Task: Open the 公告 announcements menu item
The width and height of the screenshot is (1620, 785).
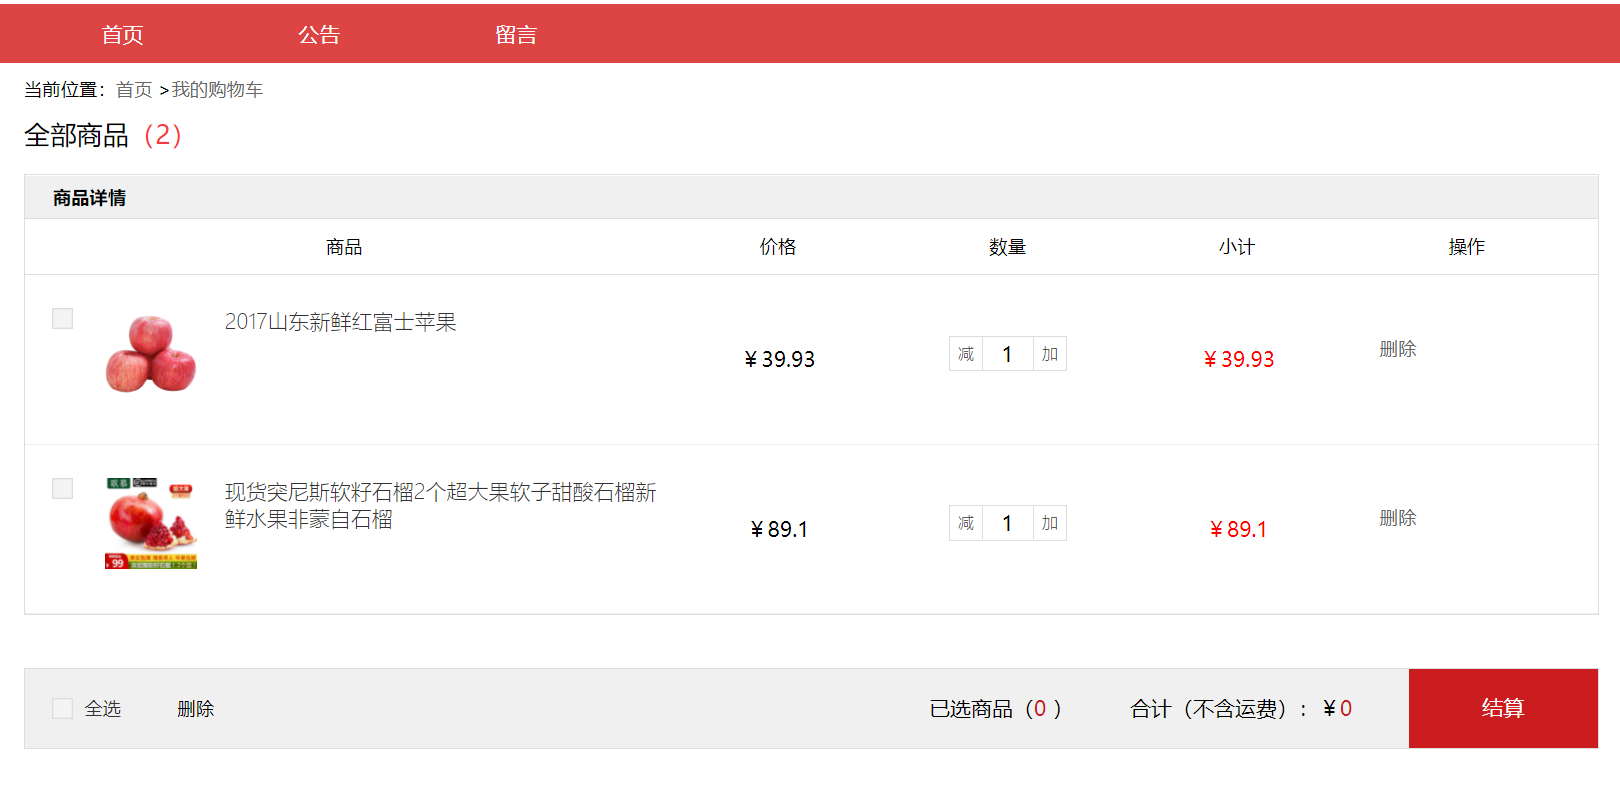Action: coord(318,33)
